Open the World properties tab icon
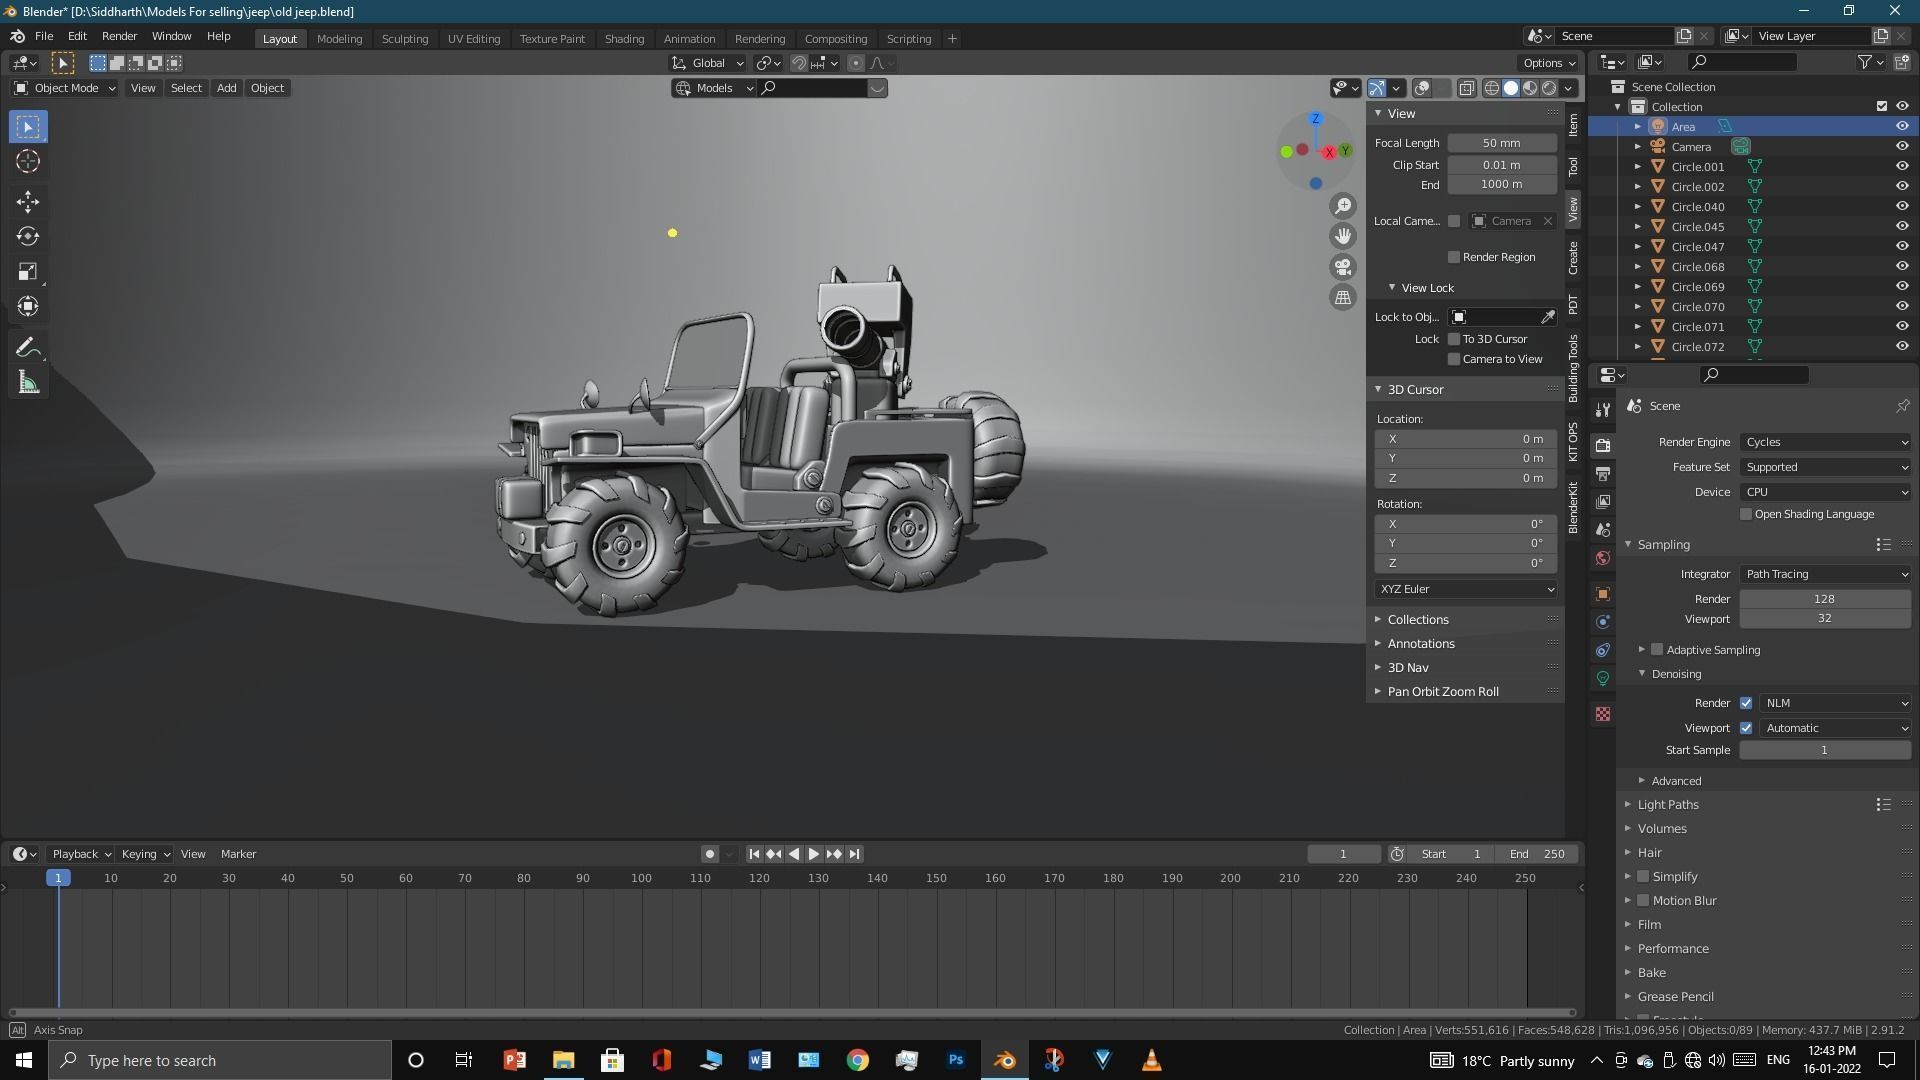 tap(1603, 558)
